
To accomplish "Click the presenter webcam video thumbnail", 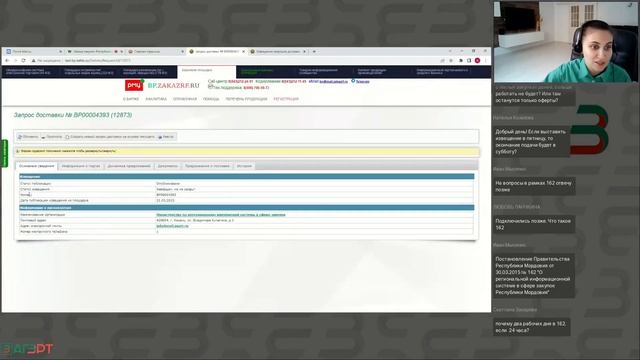I will pyautogui.click(x=565, y=42).
